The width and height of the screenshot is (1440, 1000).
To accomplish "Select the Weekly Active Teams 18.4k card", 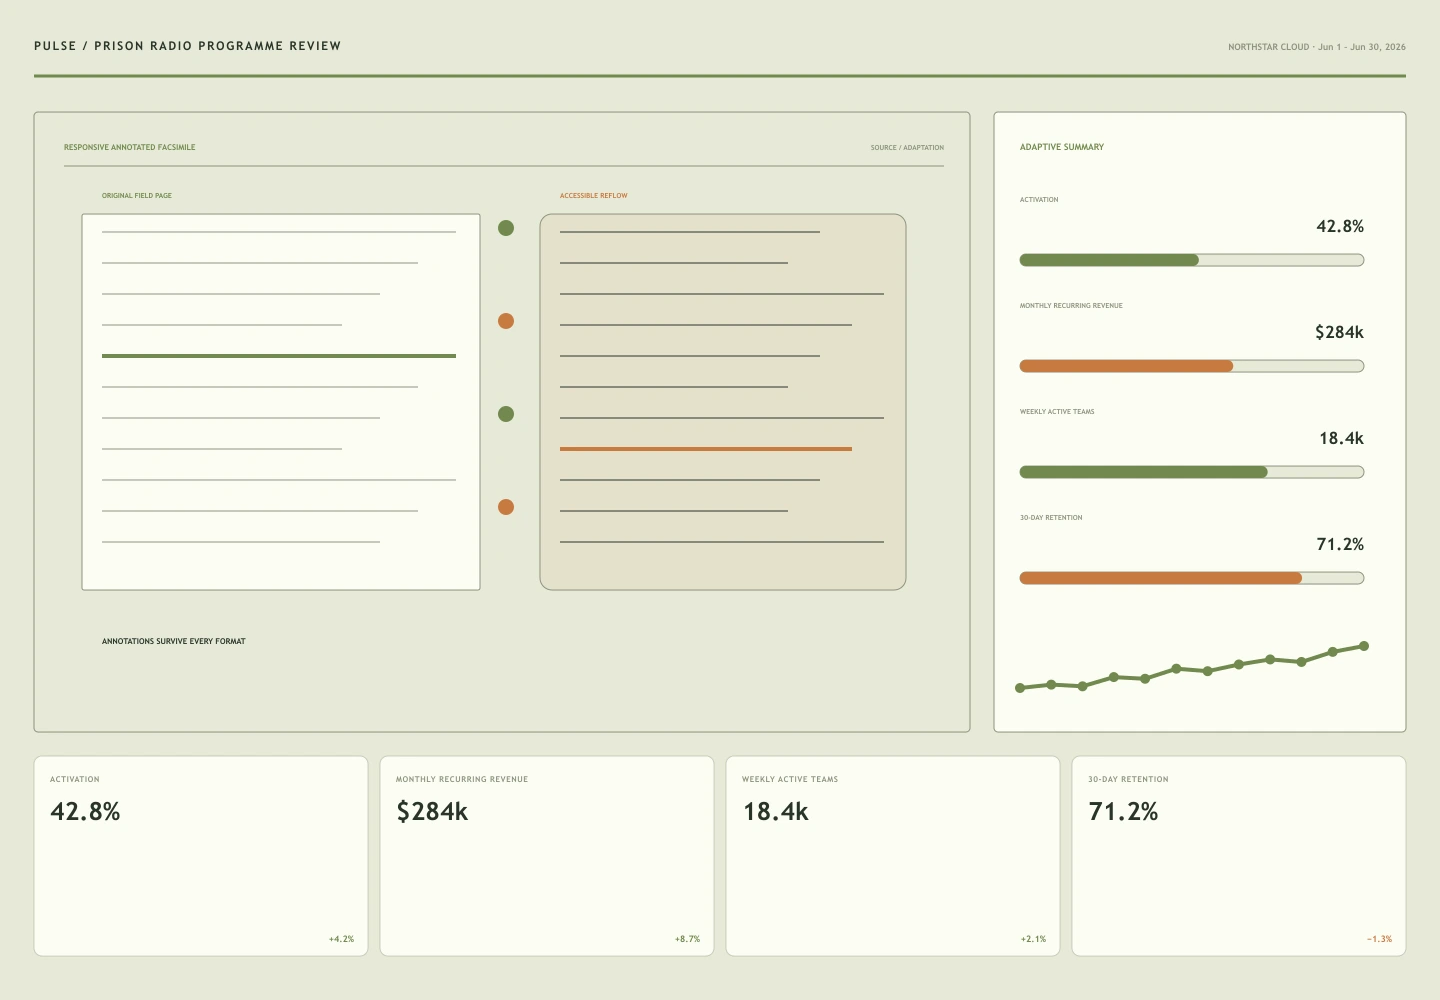I will (893, 856).
